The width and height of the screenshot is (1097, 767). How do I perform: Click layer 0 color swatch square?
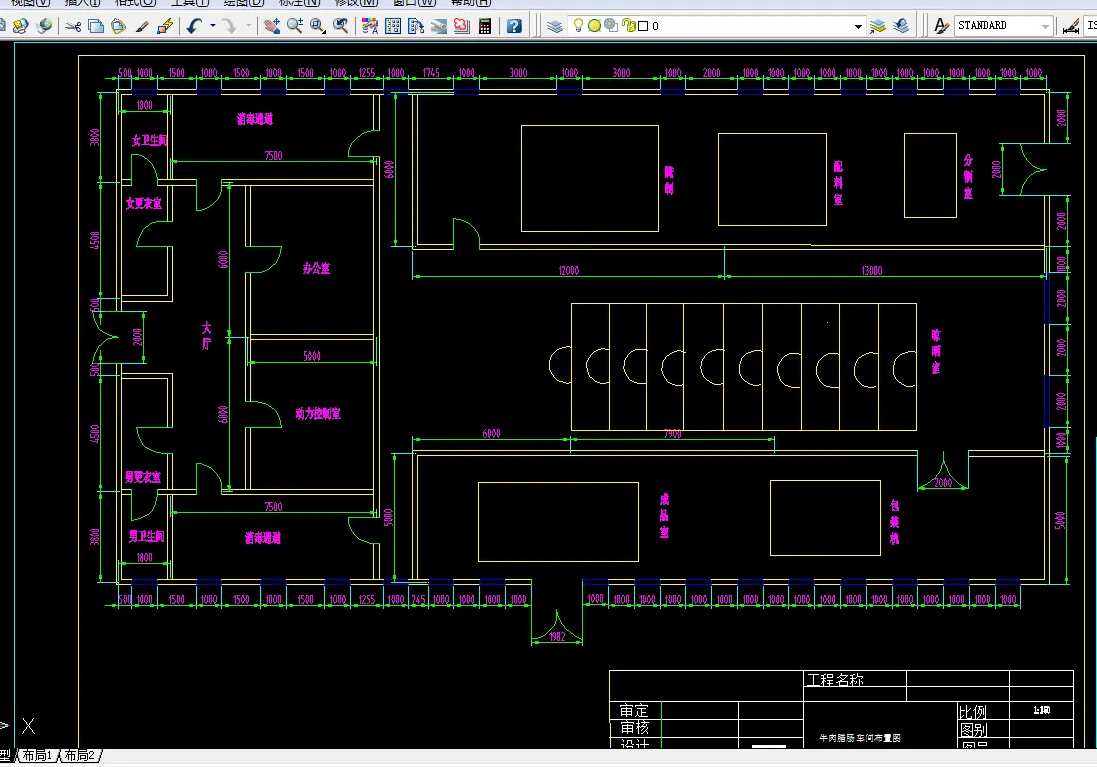[x=643, y=26]
